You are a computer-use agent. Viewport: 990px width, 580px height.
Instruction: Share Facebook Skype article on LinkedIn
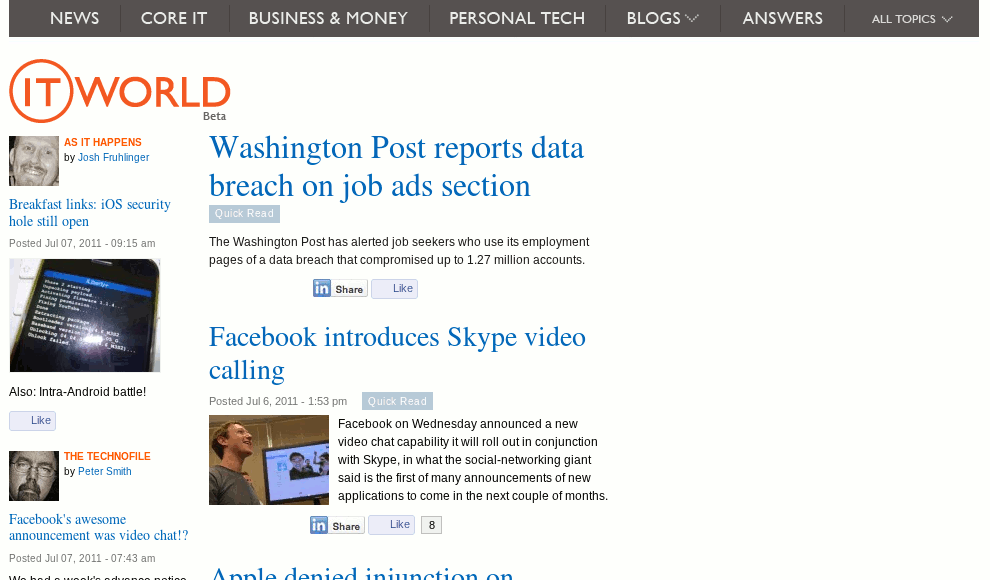pos(337,525)
